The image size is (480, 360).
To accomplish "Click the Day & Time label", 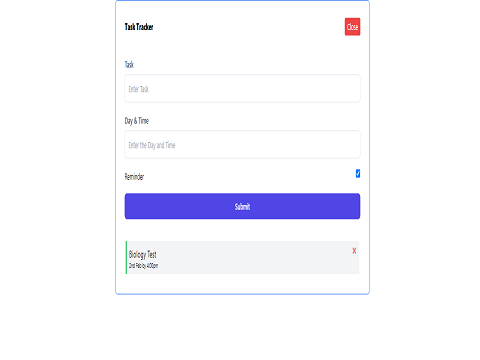I will 137,121.
